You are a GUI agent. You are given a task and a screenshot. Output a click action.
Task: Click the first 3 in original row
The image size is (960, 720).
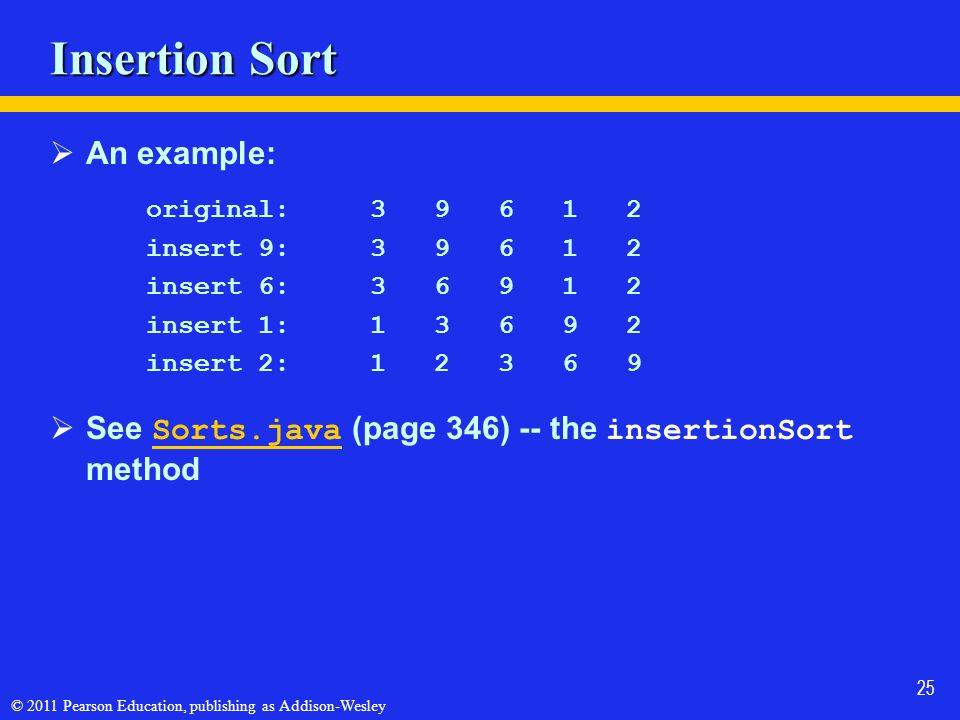click(378, 209)
